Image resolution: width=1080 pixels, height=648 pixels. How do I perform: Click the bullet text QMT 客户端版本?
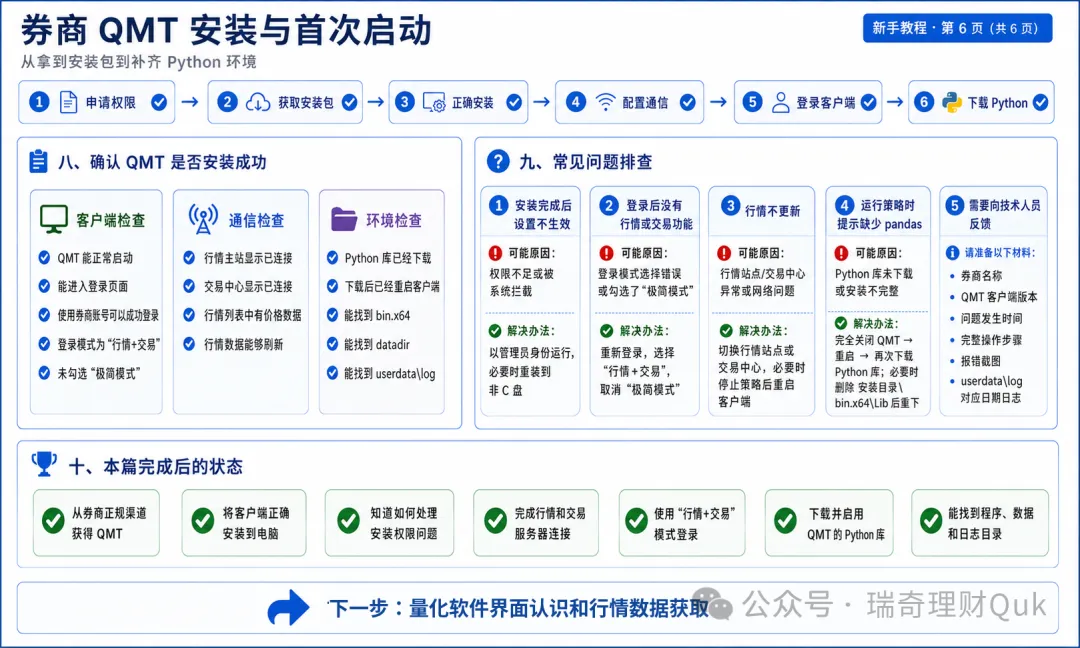click(999, 297)
